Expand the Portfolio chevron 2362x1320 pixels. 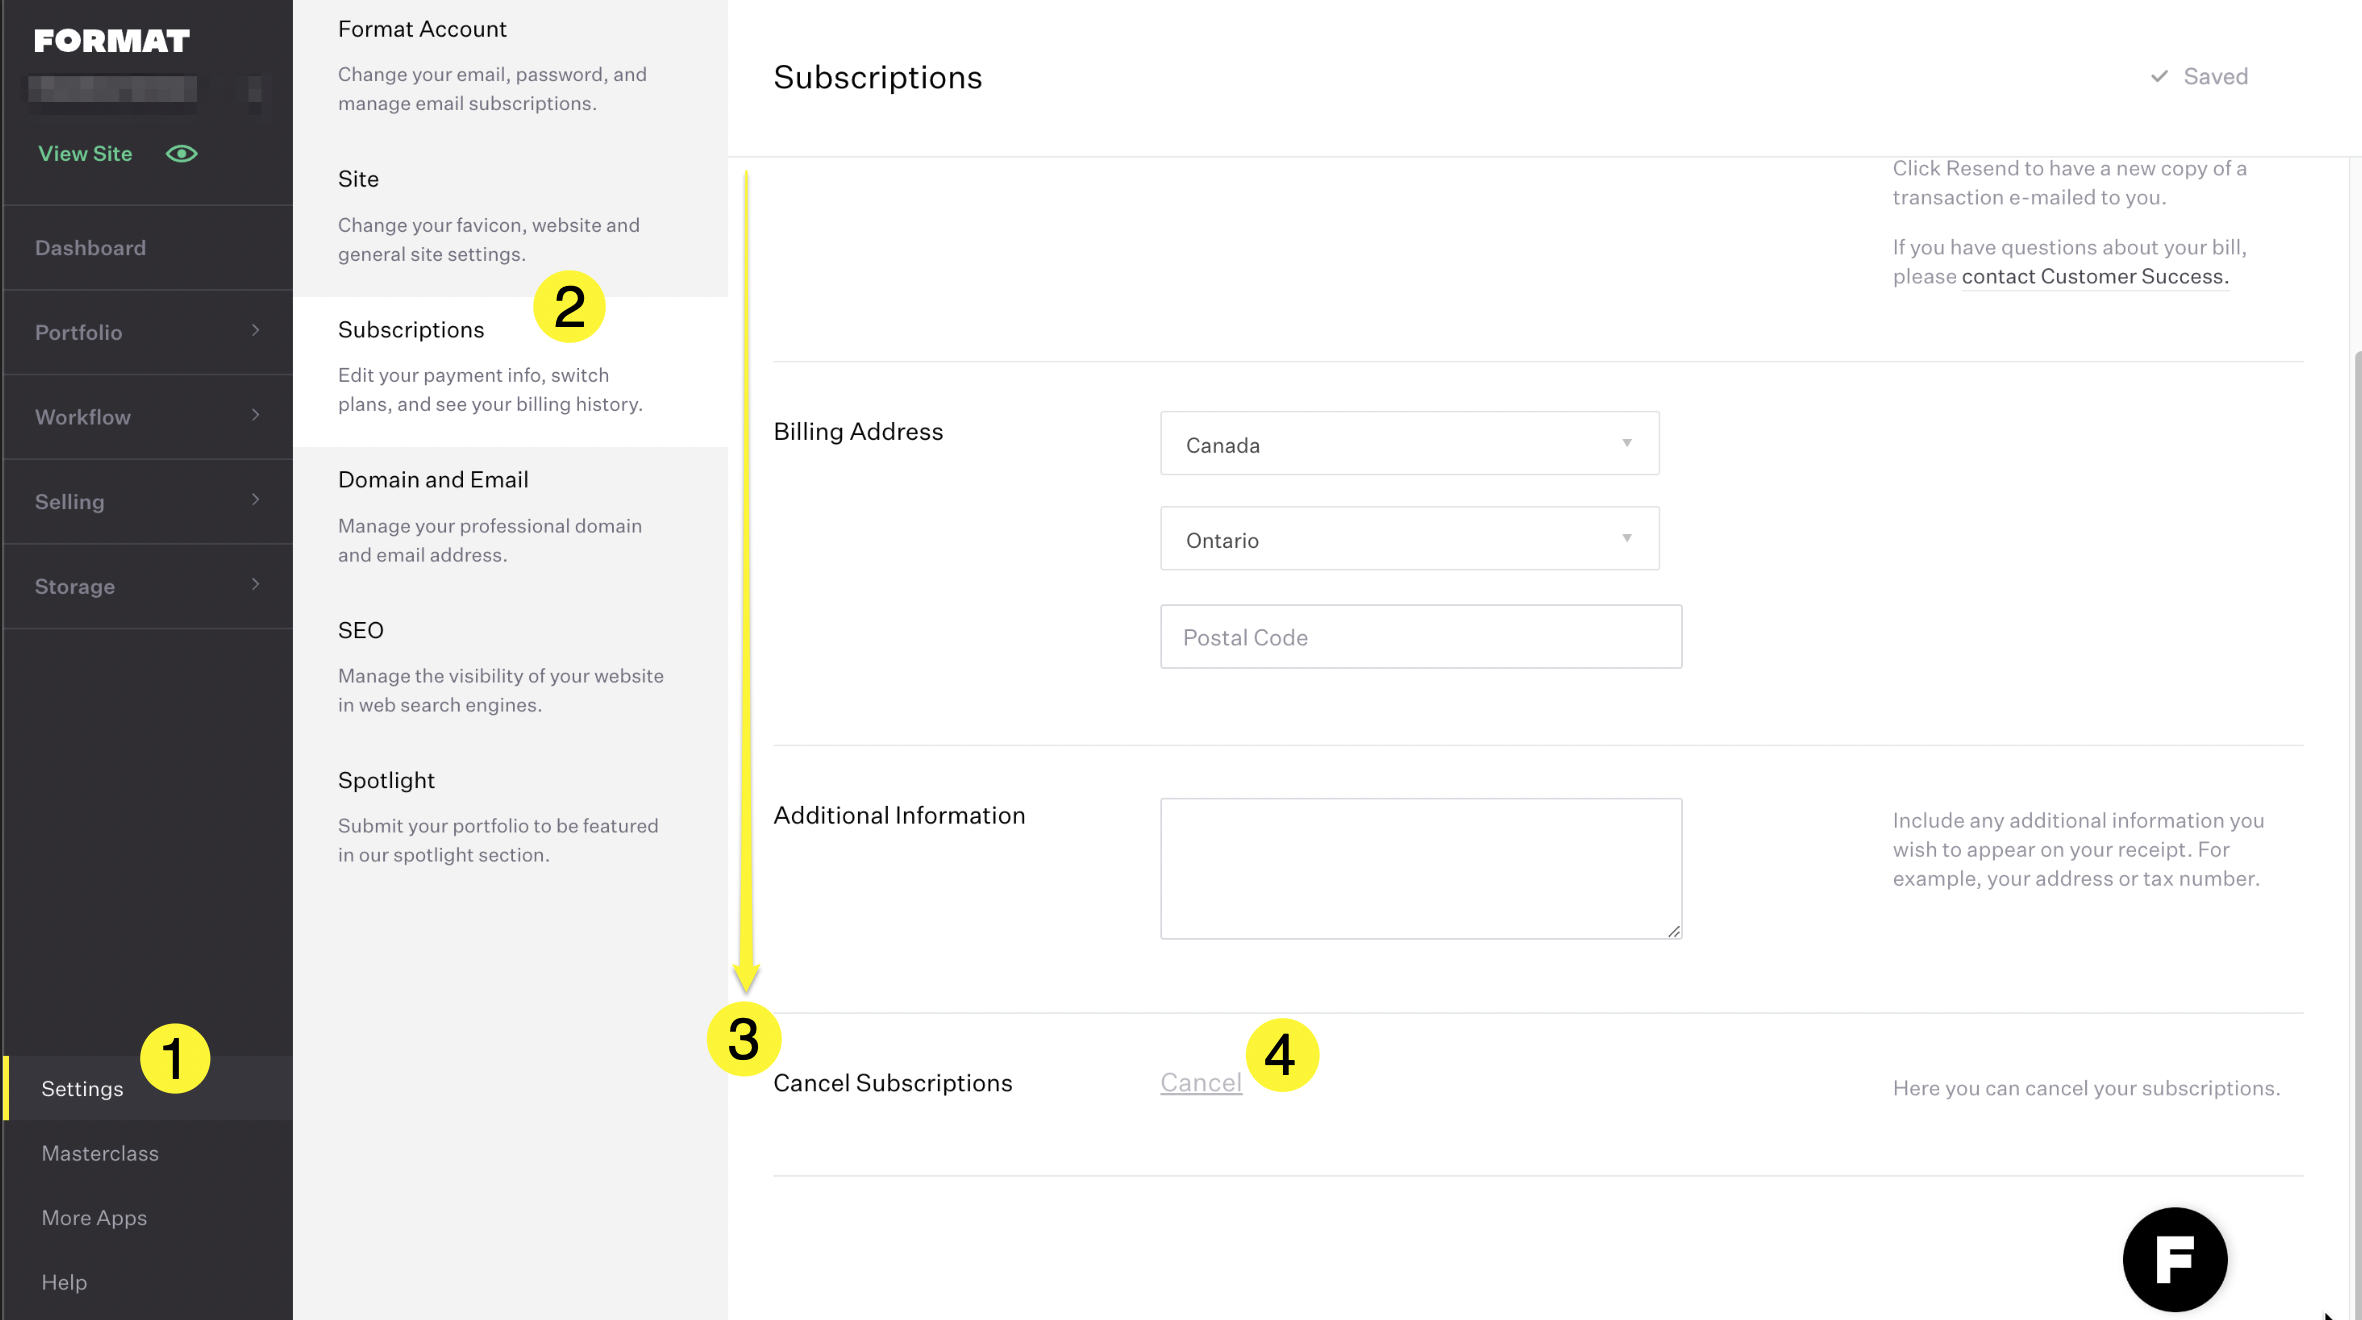click(256, 331)
